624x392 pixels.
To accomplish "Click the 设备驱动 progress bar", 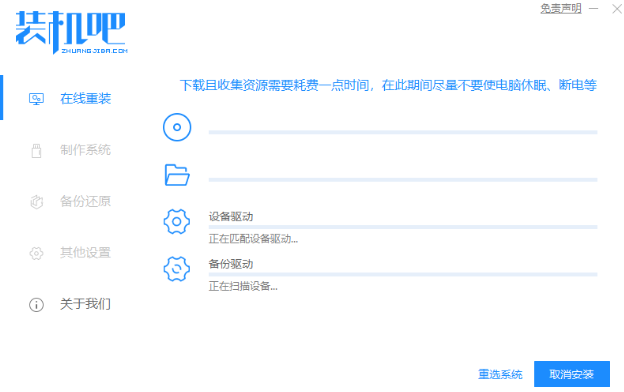I will [x=403, y=227].
